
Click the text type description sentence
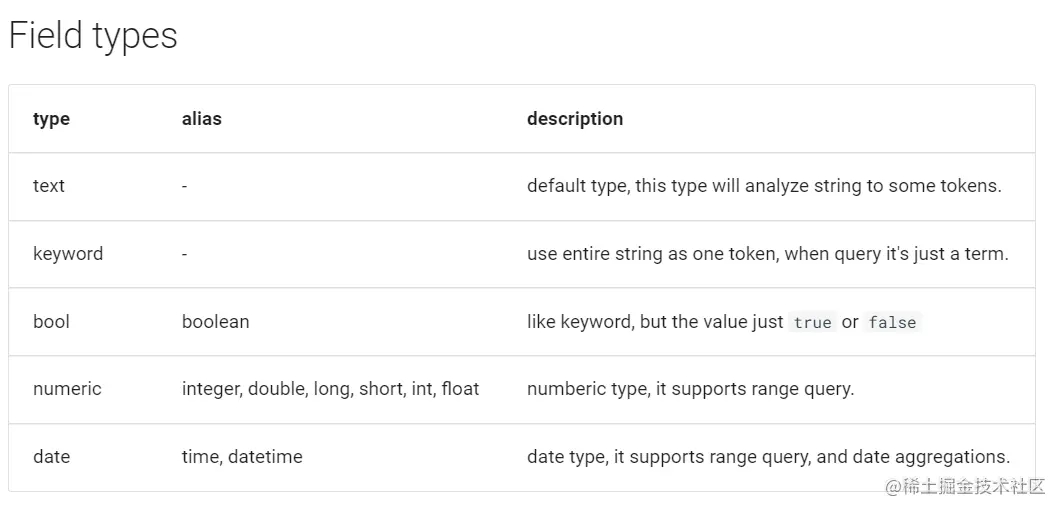coord(764,186)
